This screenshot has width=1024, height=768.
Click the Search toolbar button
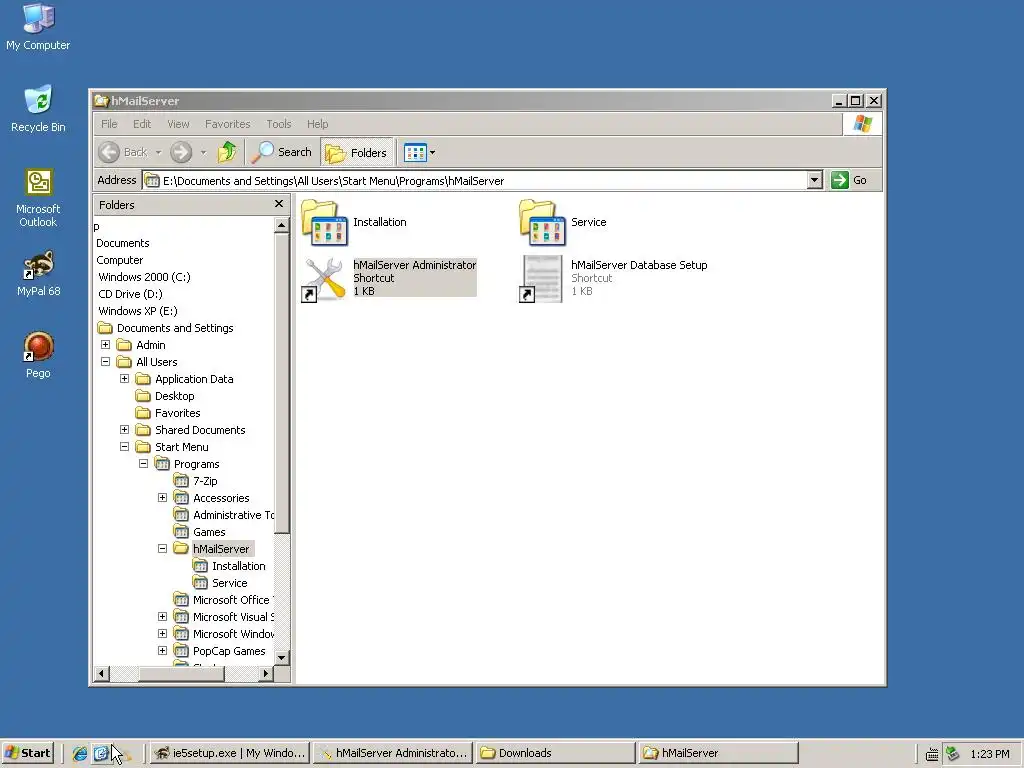tap(282, 152)
